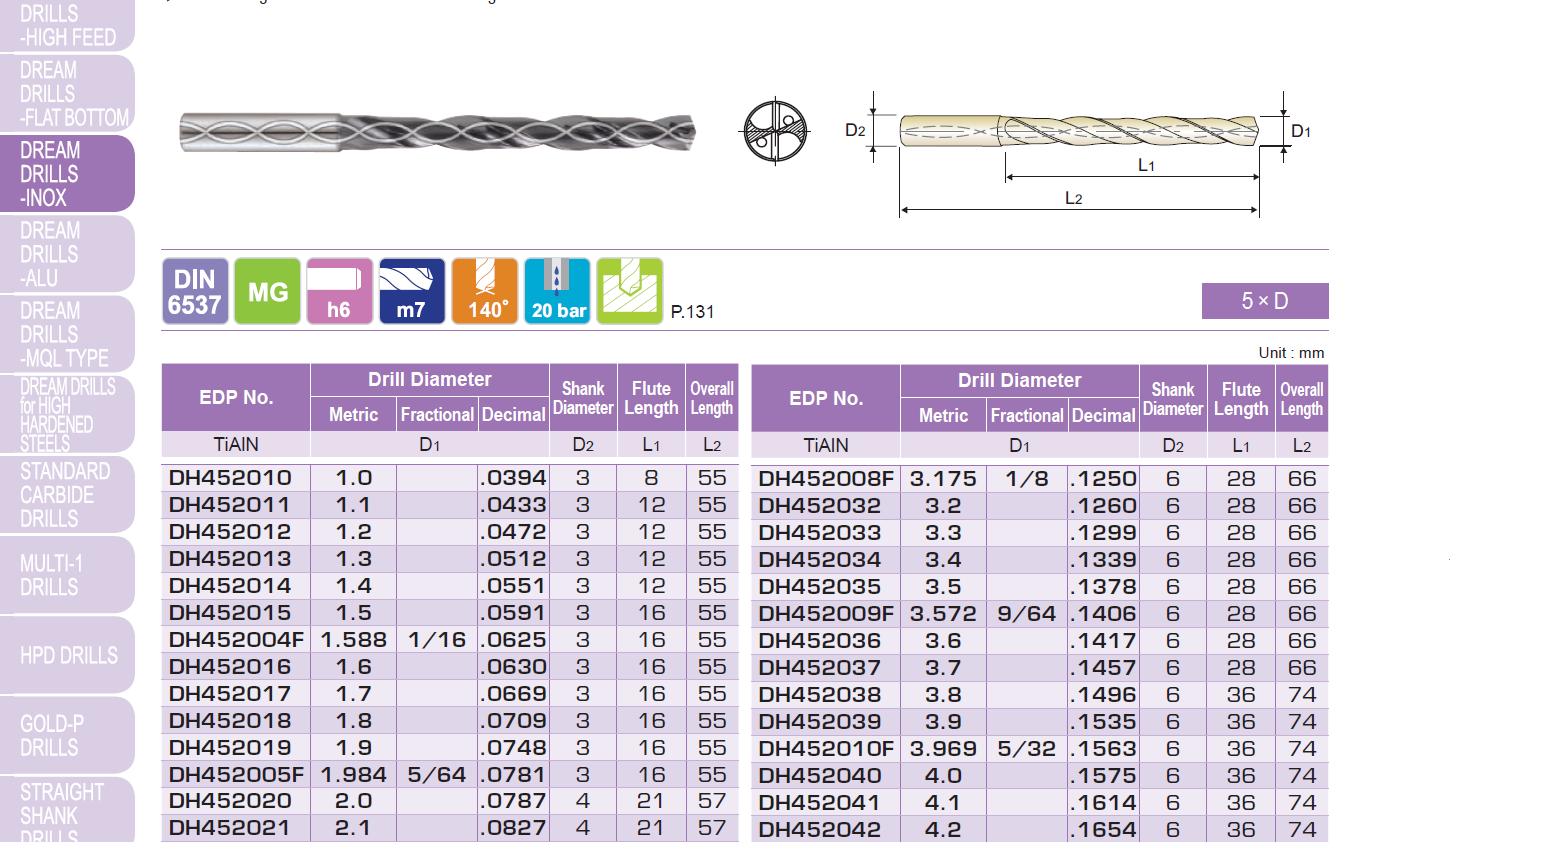Click the navy m7 drill tolerance icon

tap(411, 291)
